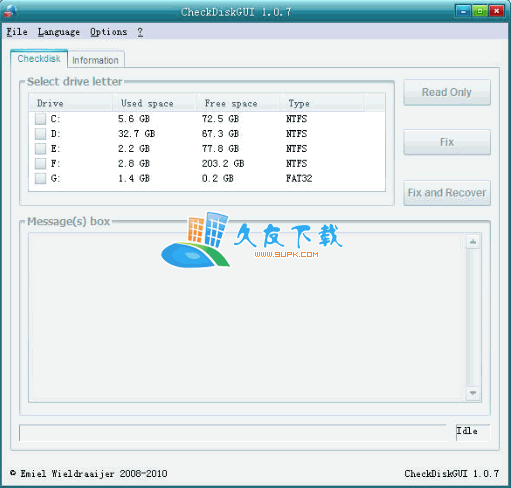The image size is (511, 488).
Task: Click the Emiel Wieldraaijer 2008-2010 copyright text
Action: pyautogui.click(x=89, y=474)
